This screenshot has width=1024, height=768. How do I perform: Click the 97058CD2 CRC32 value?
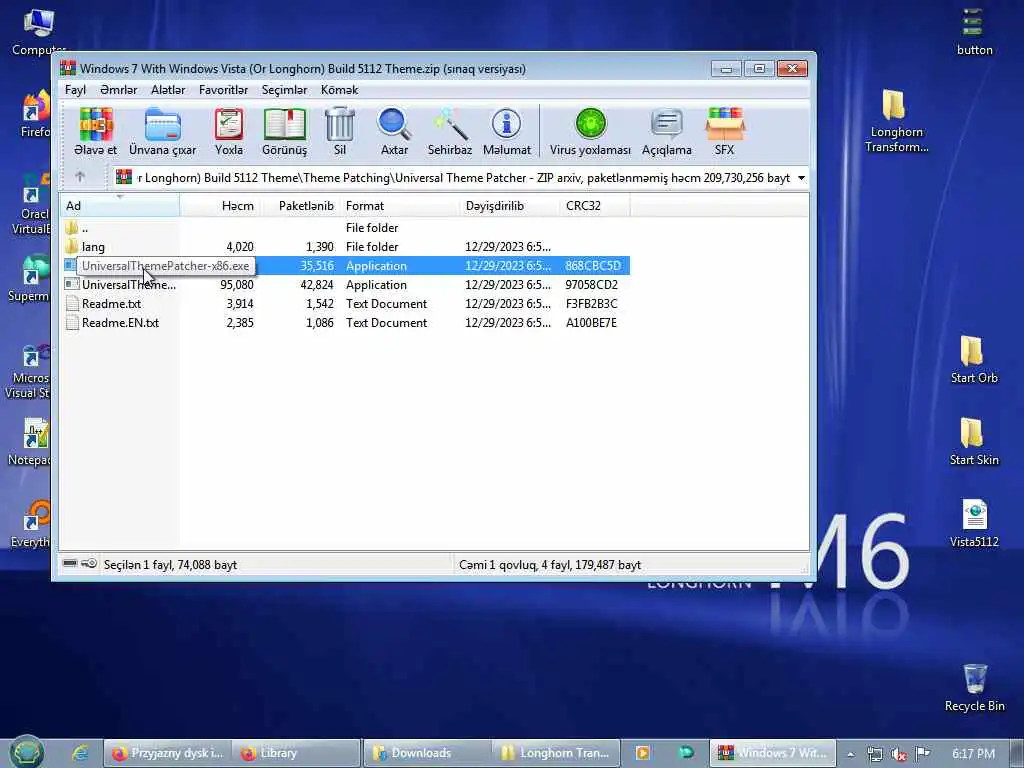coord(592,285)
